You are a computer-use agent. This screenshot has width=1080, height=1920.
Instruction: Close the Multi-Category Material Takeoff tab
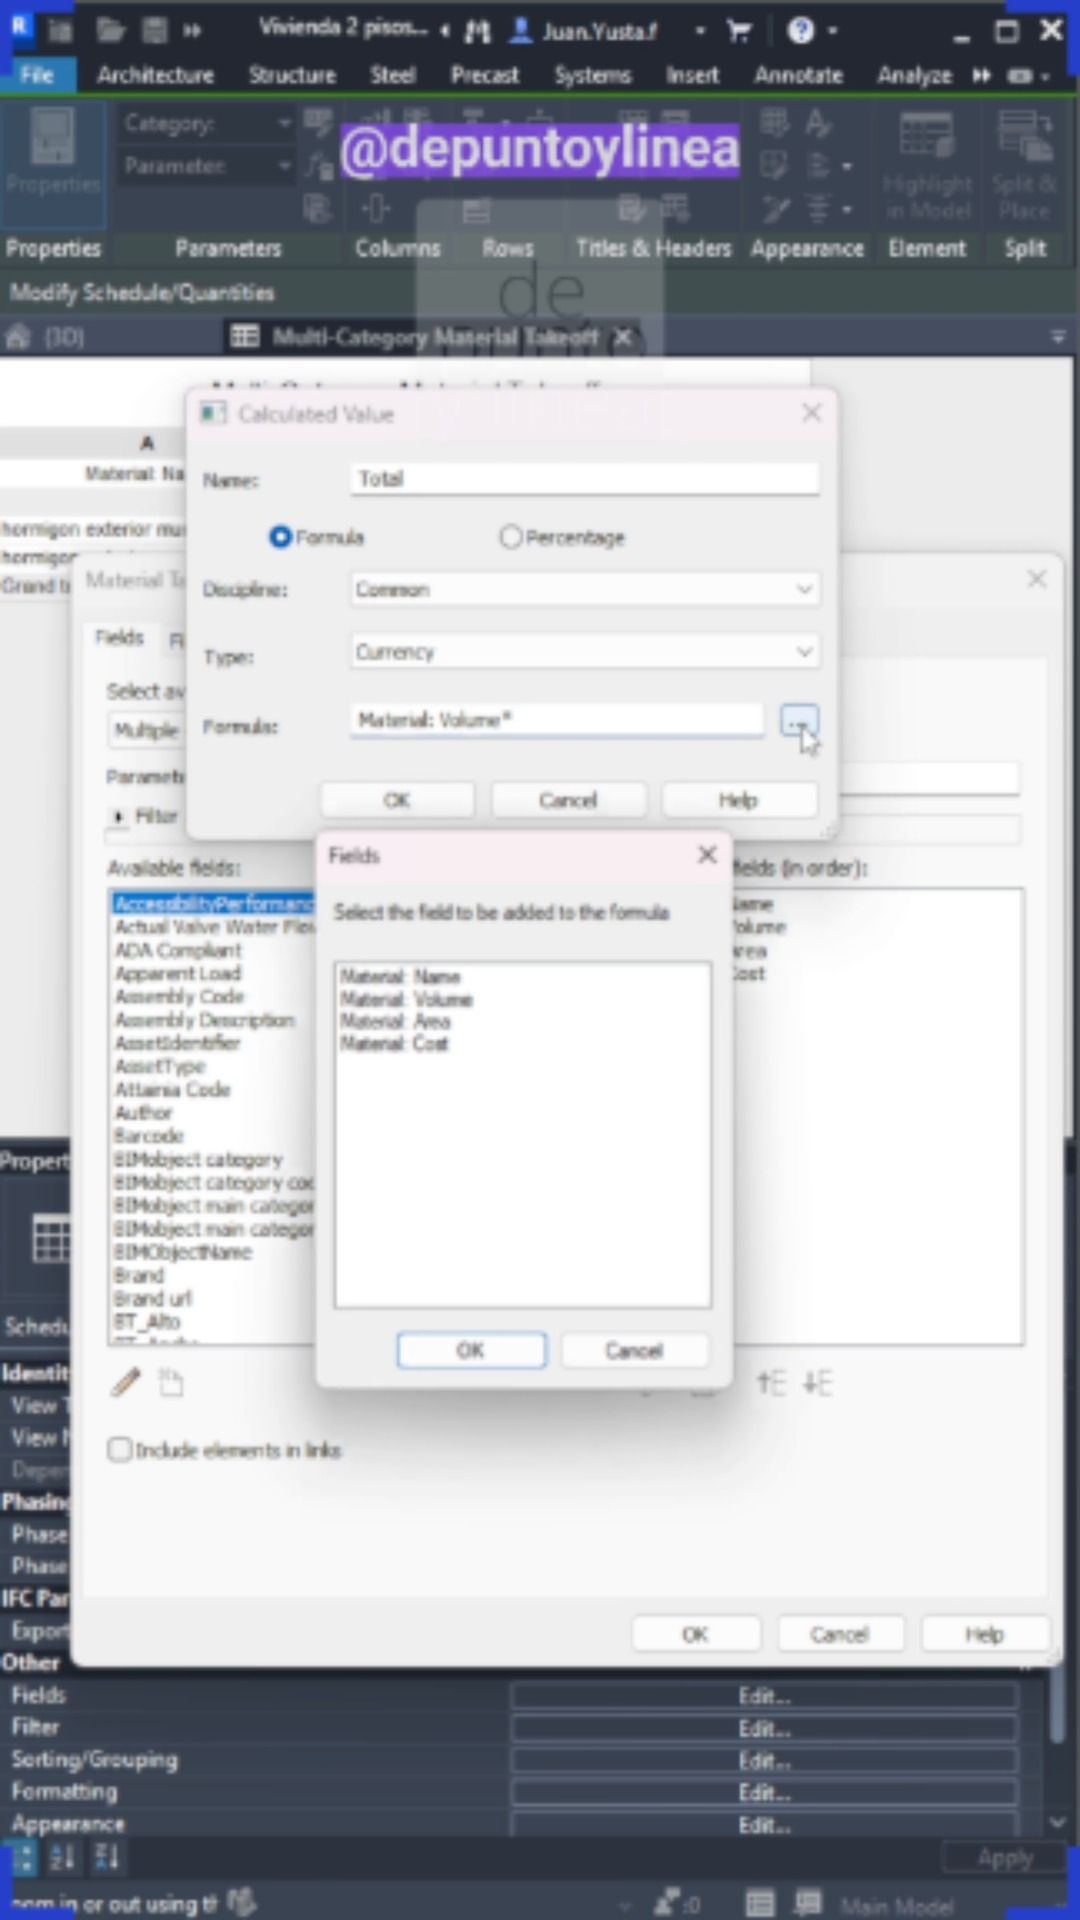pos(623,337)
